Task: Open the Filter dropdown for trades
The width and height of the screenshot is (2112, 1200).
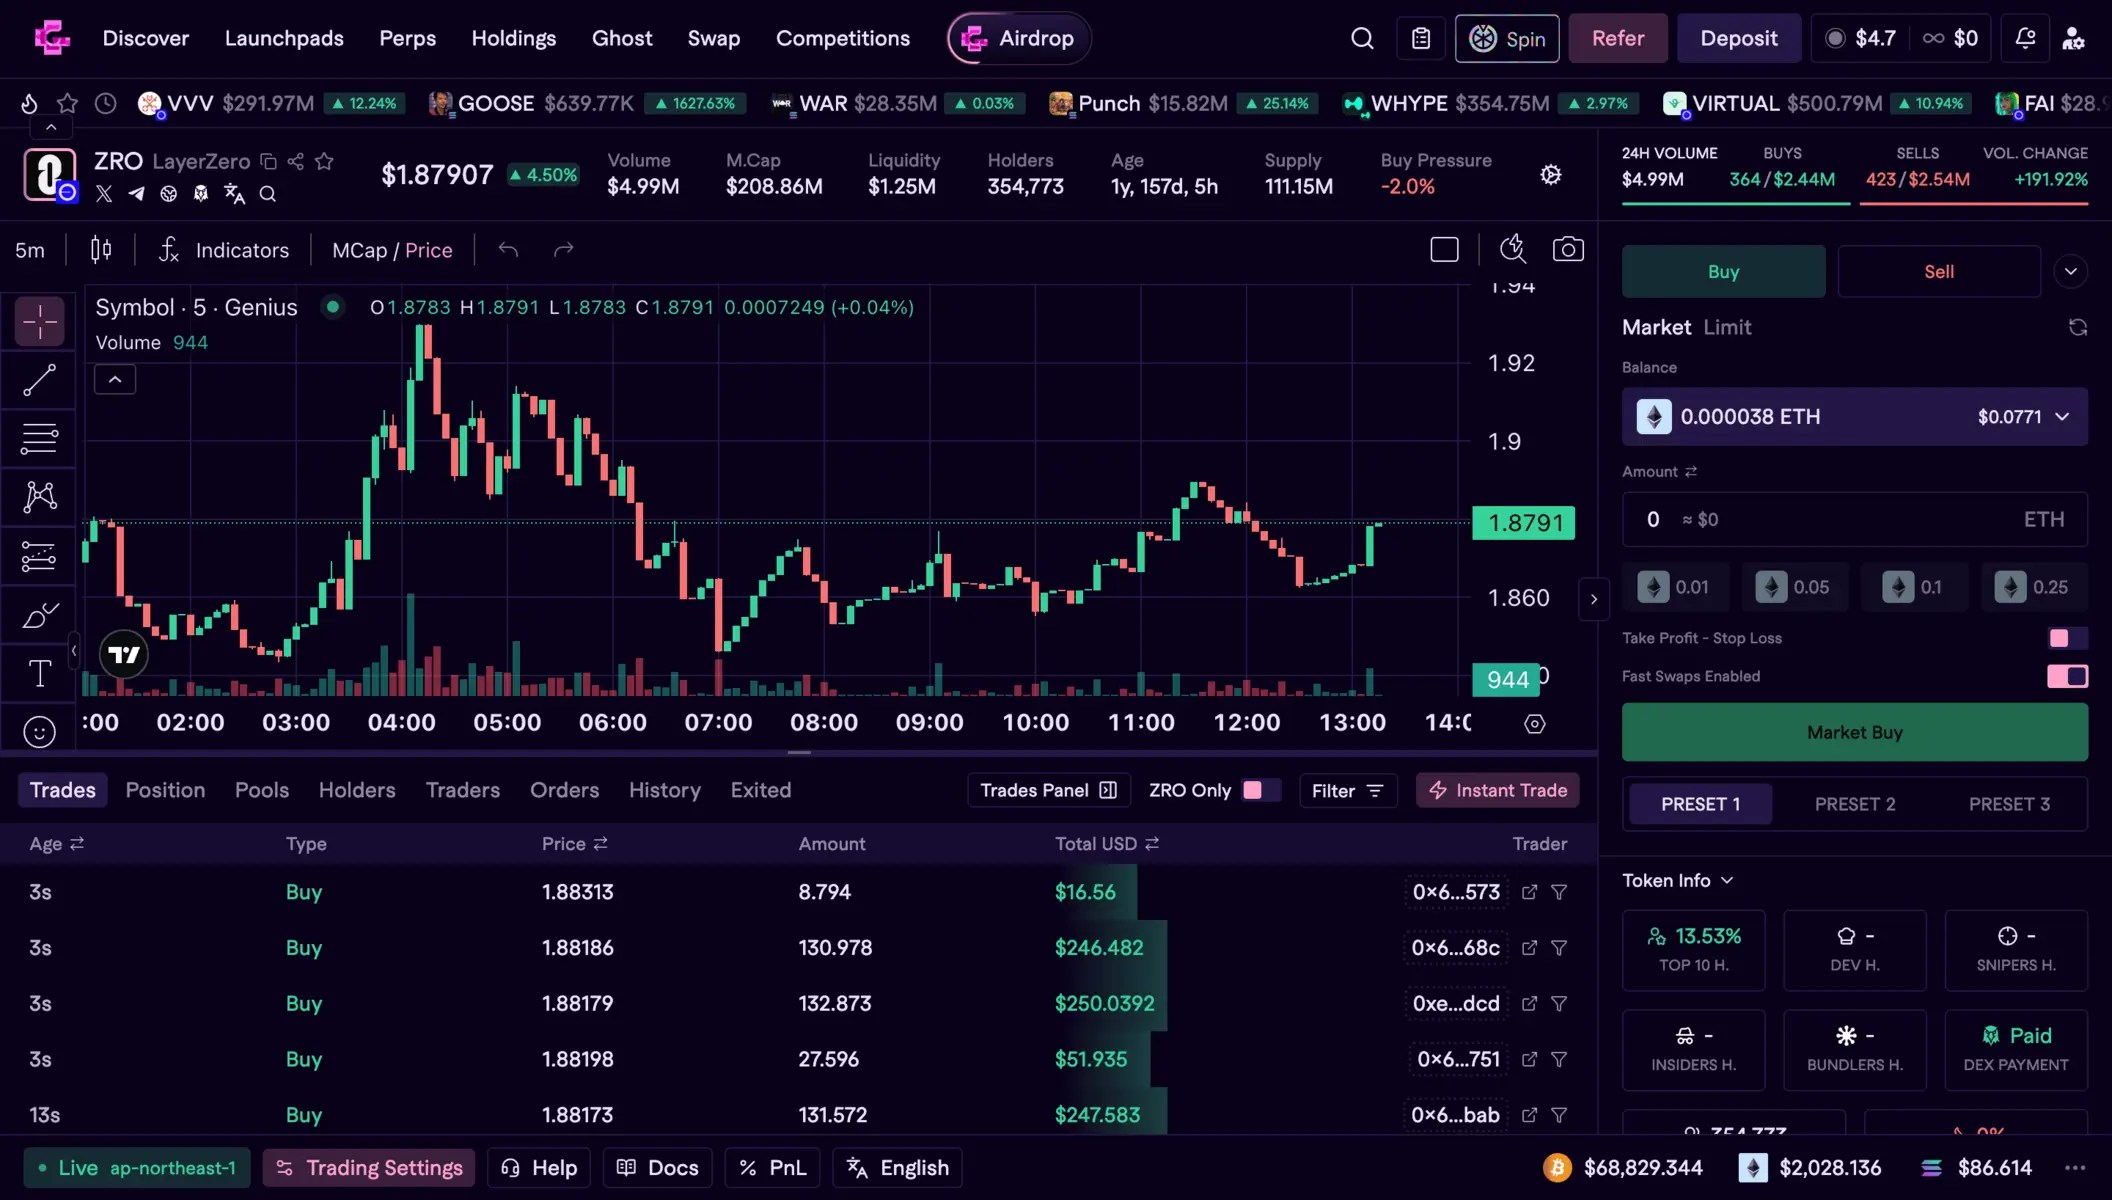Action: pyautogui.click(x=1347, y=790)
